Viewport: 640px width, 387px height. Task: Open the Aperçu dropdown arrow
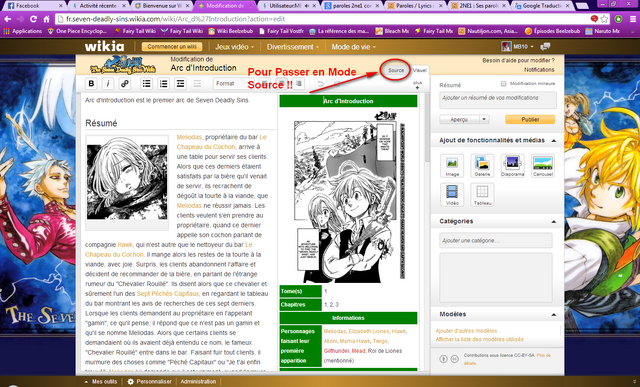coord(484,120)
